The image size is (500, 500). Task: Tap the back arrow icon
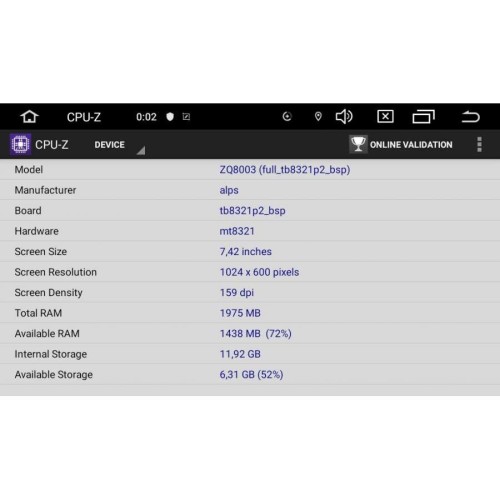[470, 117]
